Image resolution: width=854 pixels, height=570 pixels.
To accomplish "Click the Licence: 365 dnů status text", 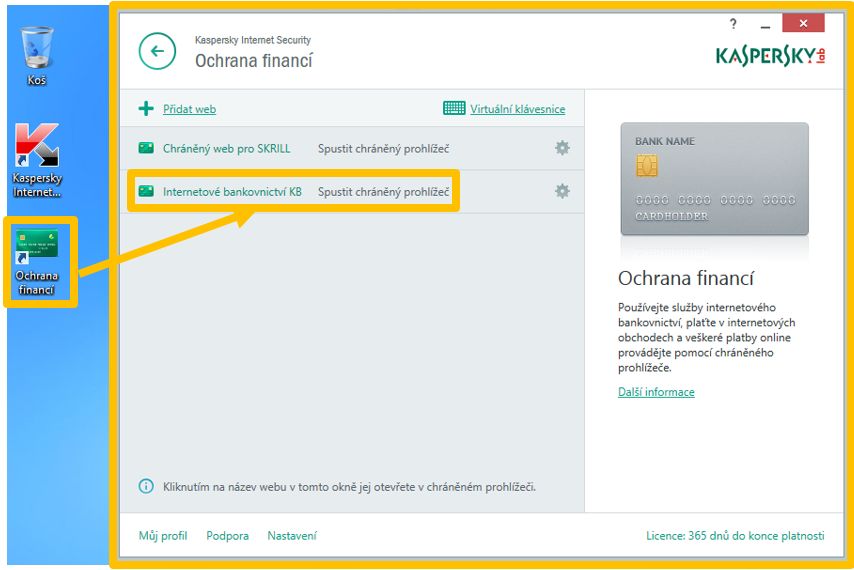I will (735, 536).
